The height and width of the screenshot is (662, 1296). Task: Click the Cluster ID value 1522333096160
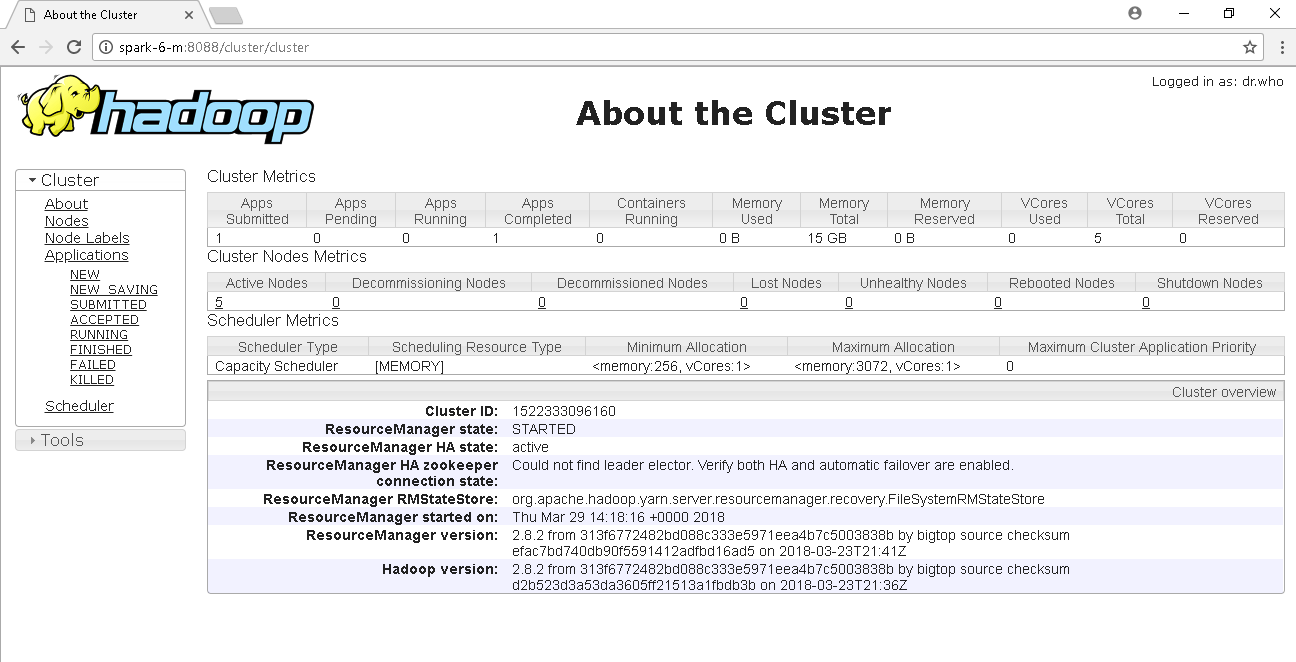coord(564,411)
